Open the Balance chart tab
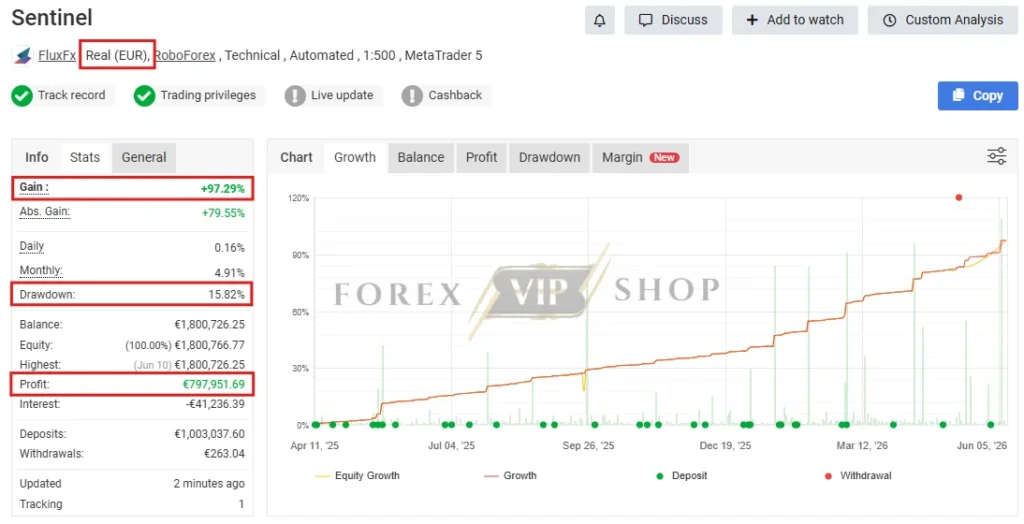1024x524 pixels. click(421, 157)
